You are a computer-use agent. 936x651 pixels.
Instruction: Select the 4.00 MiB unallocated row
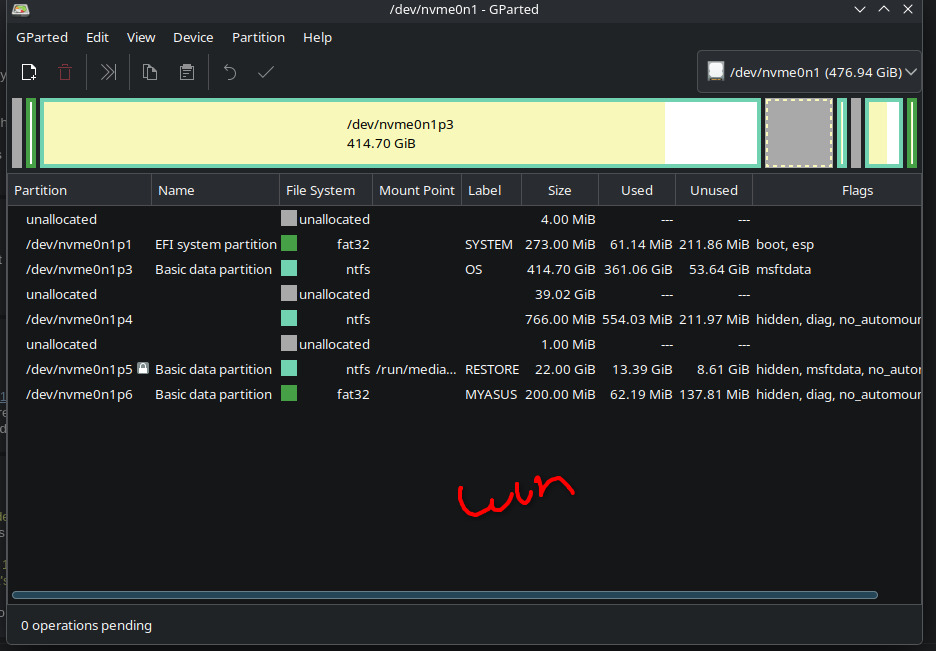coord(464,219)
